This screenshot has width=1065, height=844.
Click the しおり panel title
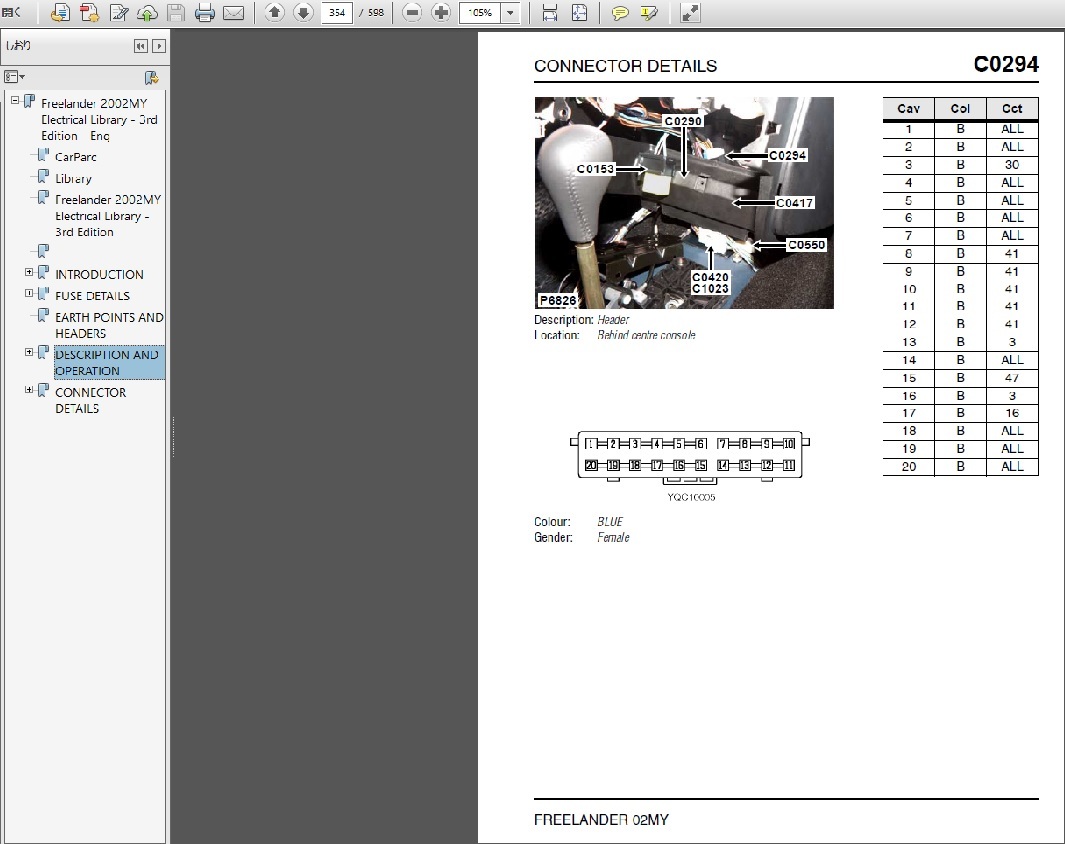[18, 45]
